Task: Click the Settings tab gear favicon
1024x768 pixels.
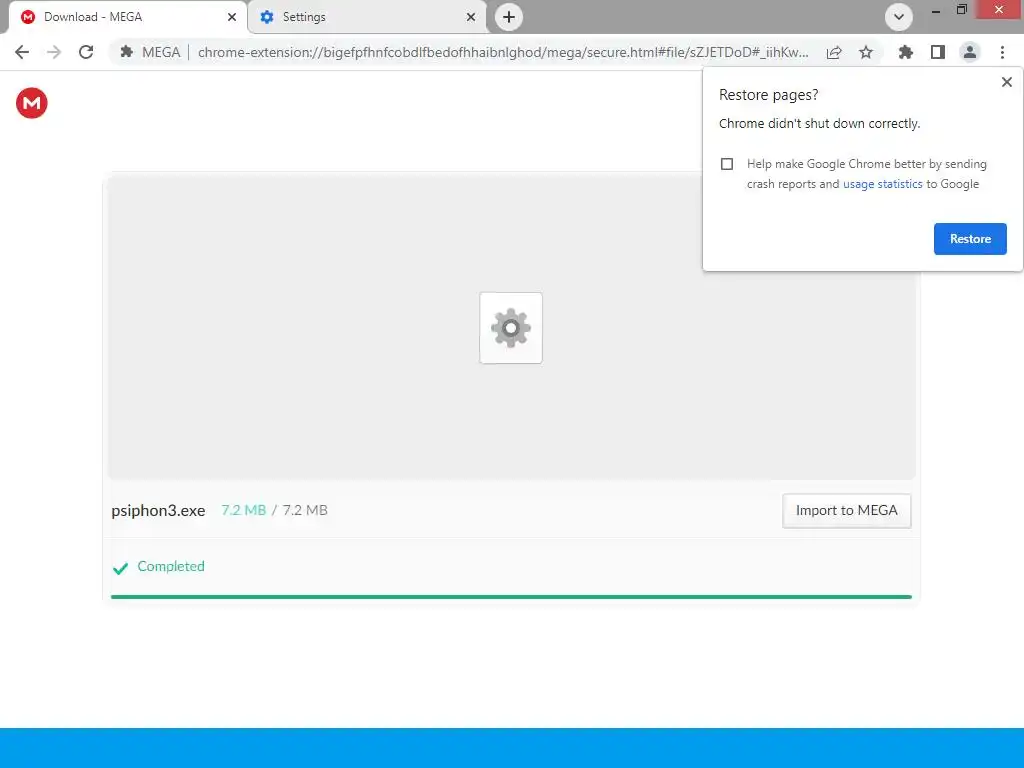Action: pos(266,17)
